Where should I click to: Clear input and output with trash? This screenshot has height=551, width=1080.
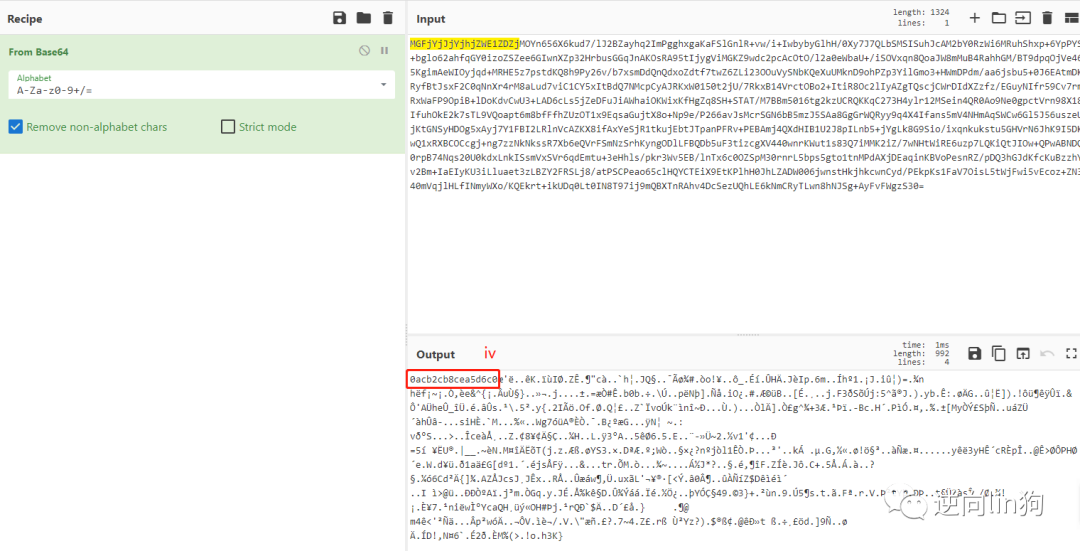tap(1048, 19)
